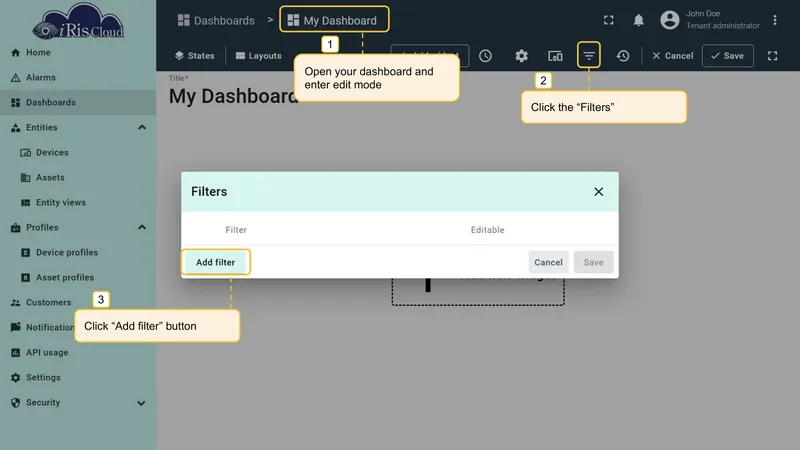The width and height of the screenshot is (800, 450).
Task: Edit the My Dashboard title field
Action: (x=234, y=96)
